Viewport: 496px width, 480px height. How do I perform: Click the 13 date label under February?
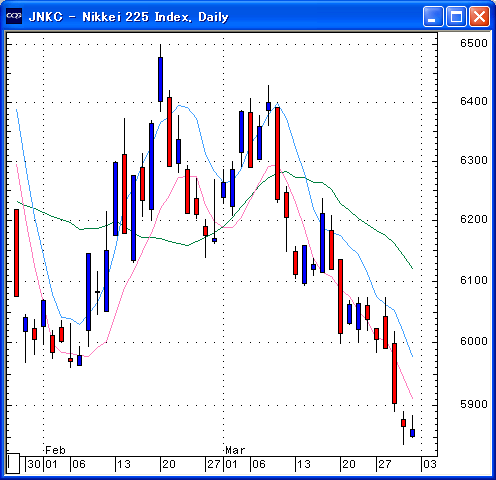coord(124,464)
